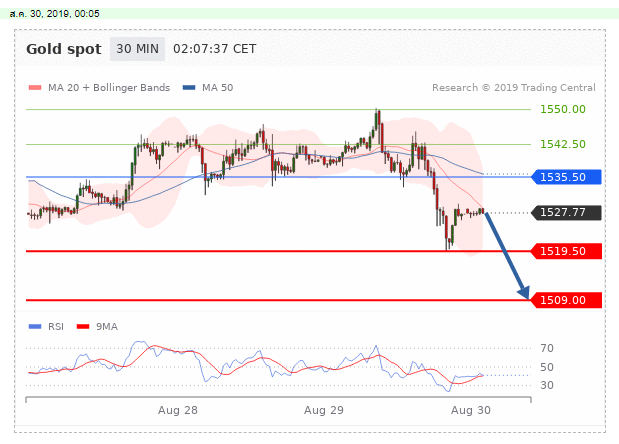The height and width of the screenshot is (444, 619).
Task: Click the dark blue MA 50 legend swatch
Action: click(x=189, y=88)
